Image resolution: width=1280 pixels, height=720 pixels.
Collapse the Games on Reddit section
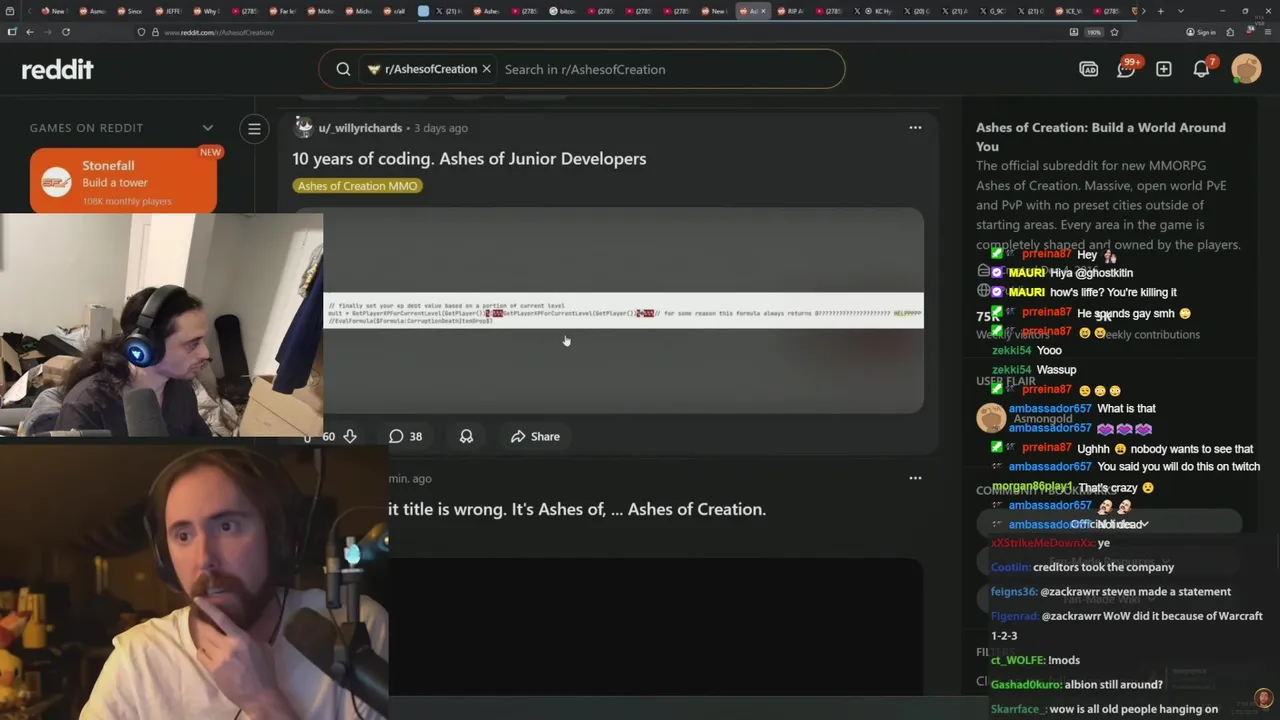(x=208, y=128)
